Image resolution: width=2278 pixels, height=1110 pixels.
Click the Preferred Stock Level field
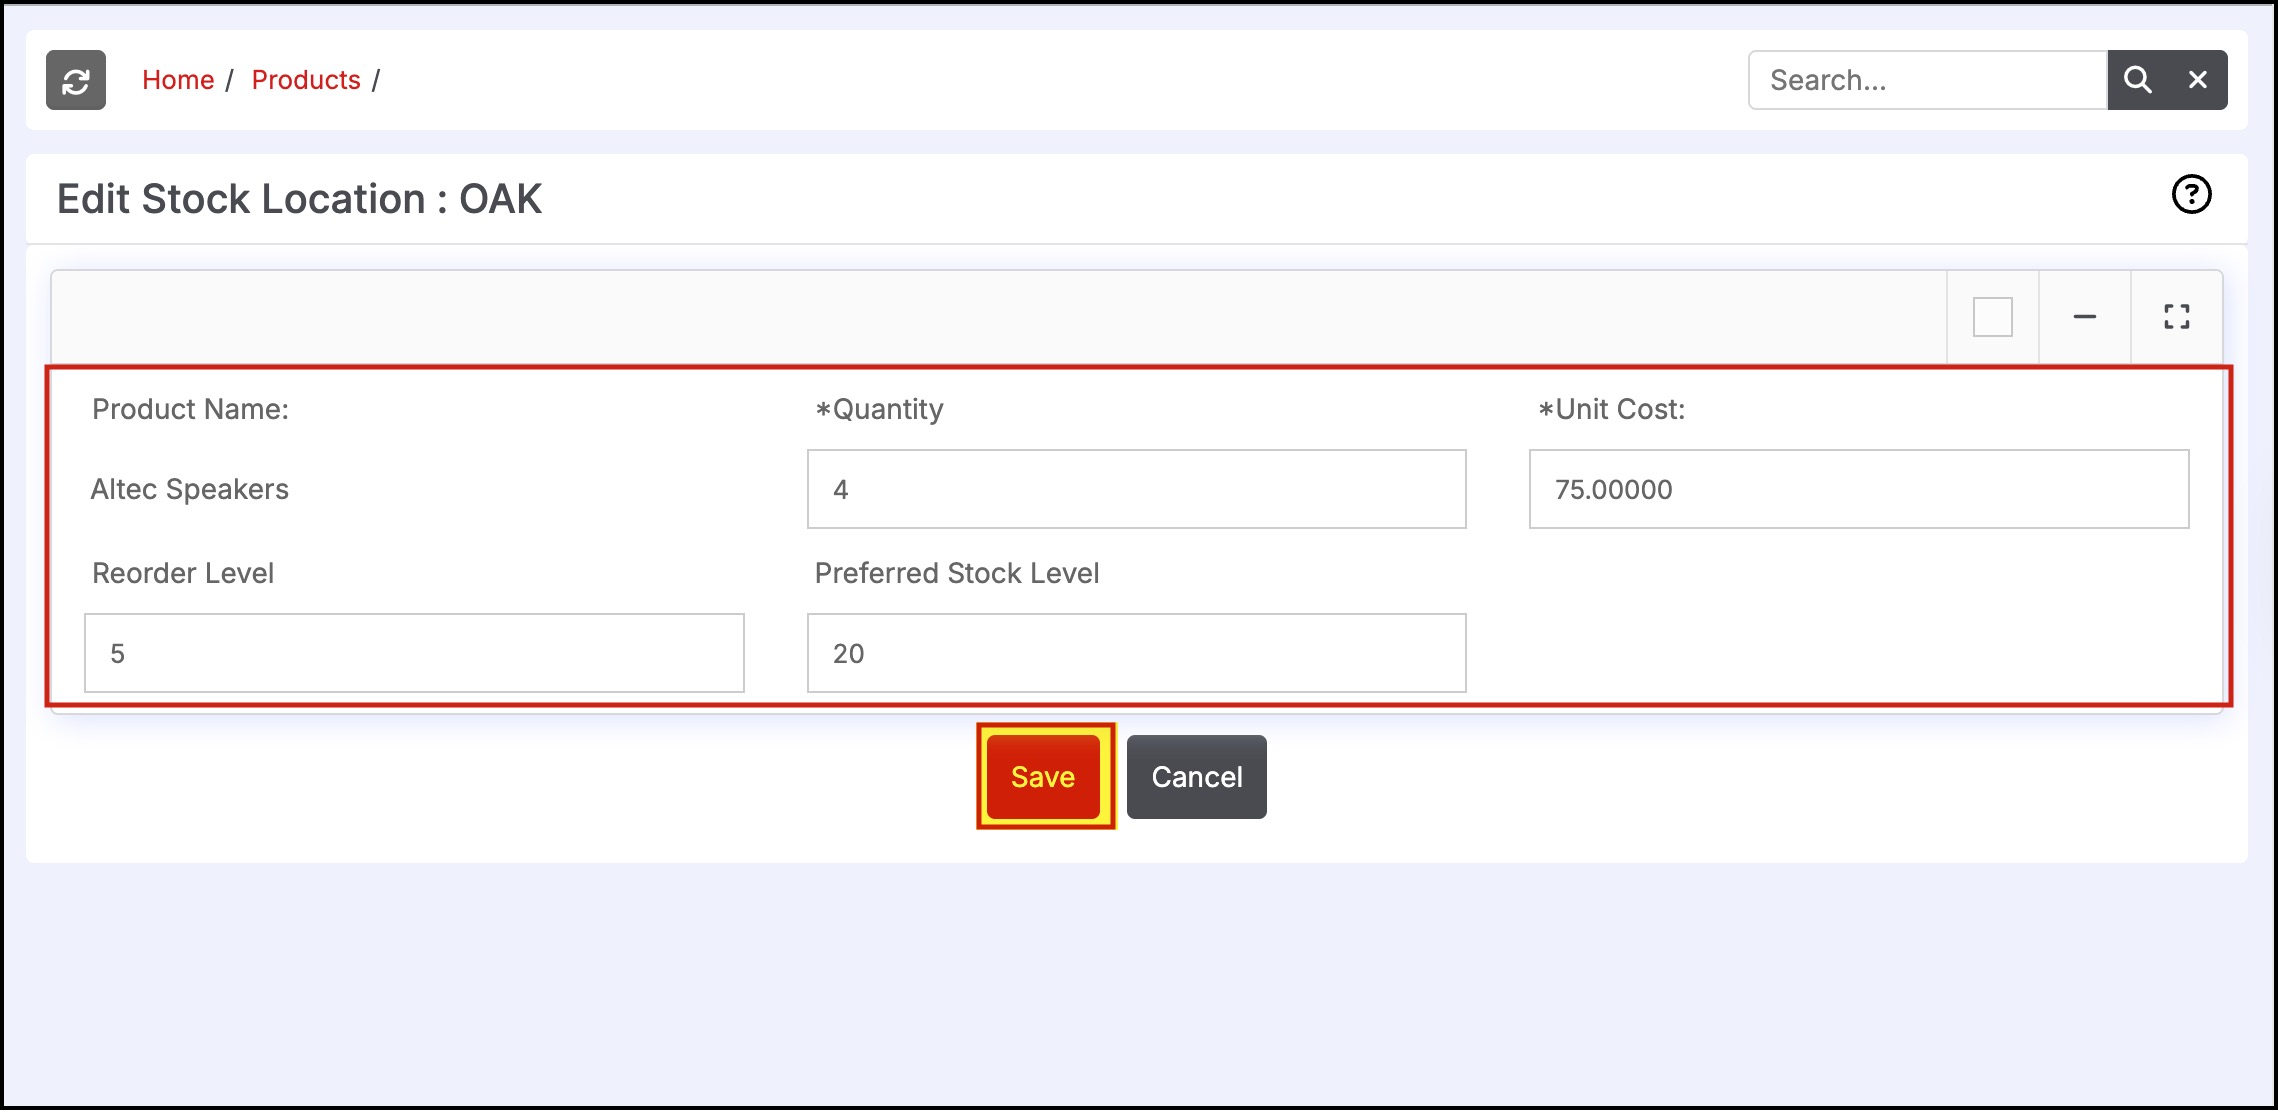(x=1137, y=653)
